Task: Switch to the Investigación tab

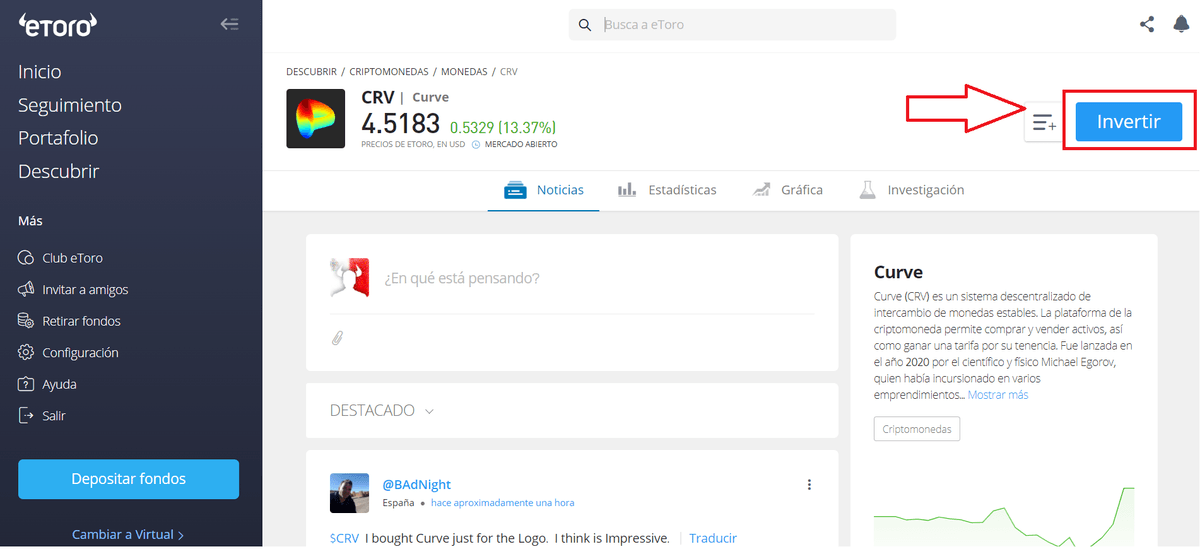Action: (911, 190)
